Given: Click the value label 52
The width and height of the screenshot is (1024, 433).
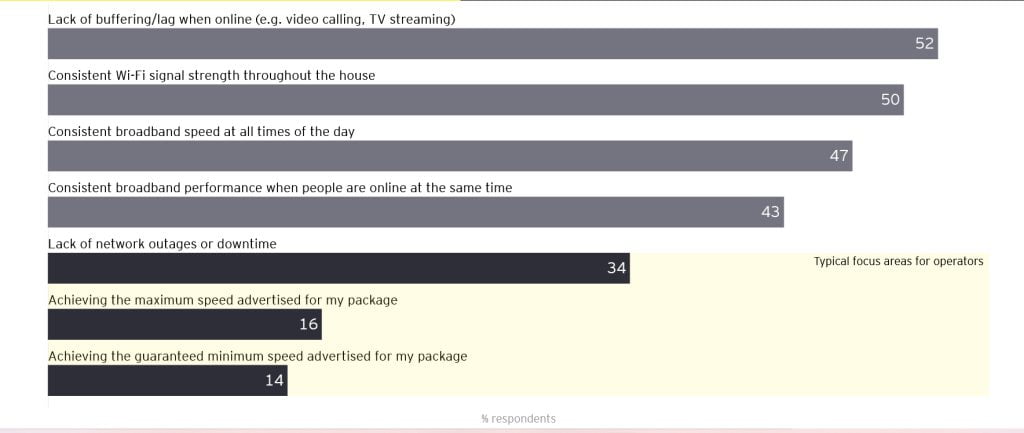Looking at the screenshot, I should tap(924, 44).
